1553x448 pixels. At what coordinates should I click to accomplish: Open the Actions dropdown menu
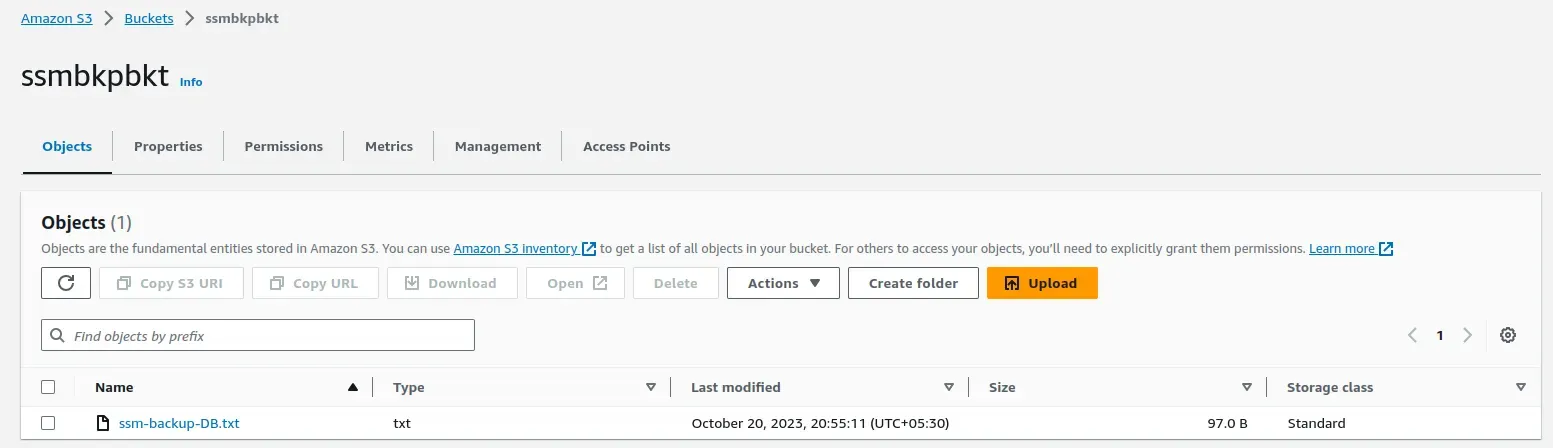point(783,283)
